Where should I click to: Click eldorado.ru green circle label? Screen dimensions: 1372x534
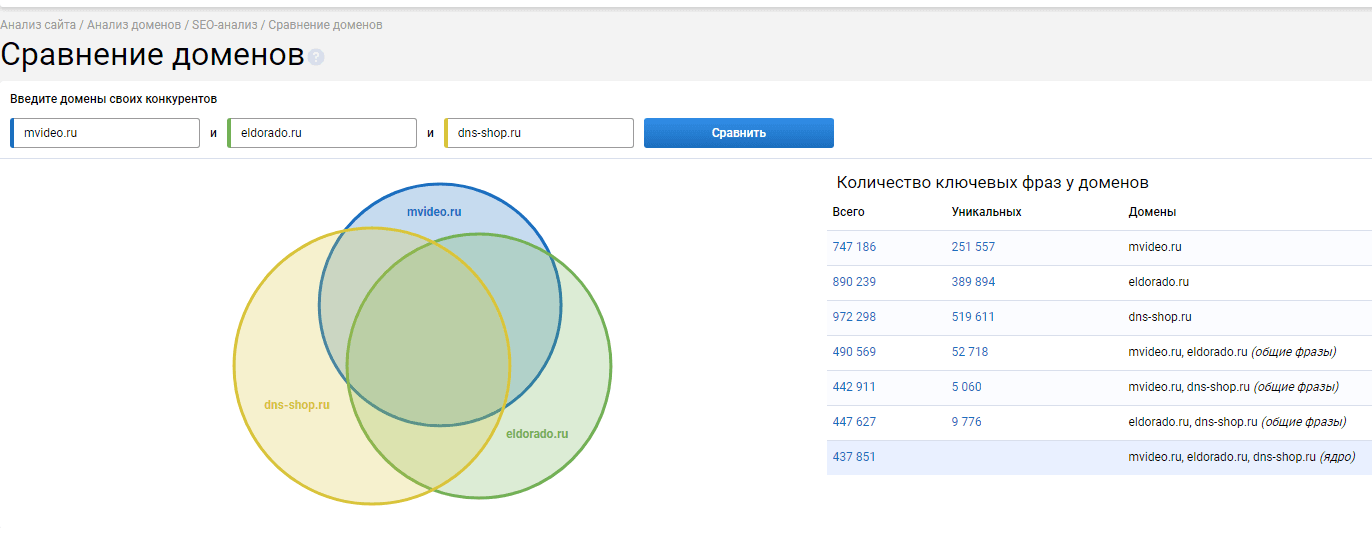click(537, 434)
